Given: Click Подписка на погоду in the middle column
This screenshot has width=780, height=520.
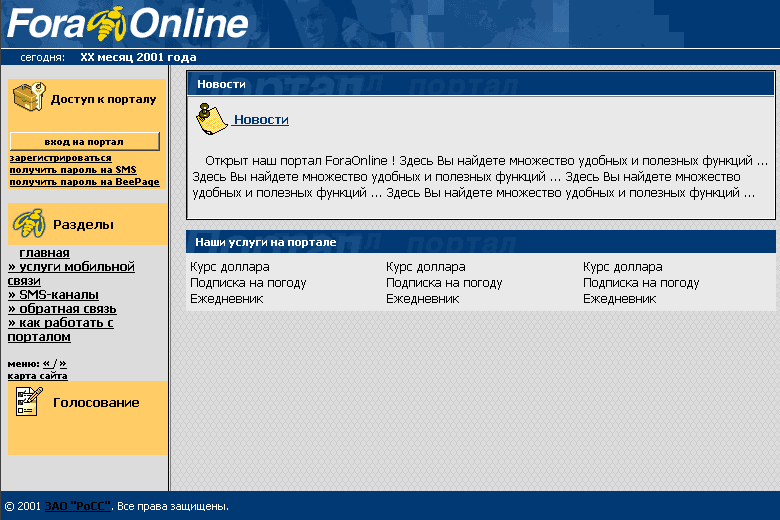Looking at the screenshot, I should [x=444, y=283].
